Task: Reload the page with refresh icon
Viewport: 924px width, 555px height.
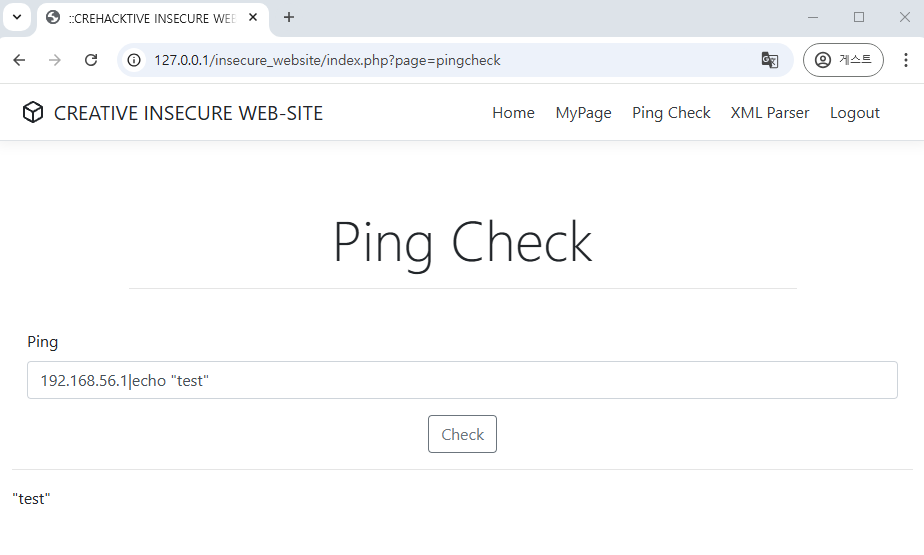Action: tap(91, 60)
